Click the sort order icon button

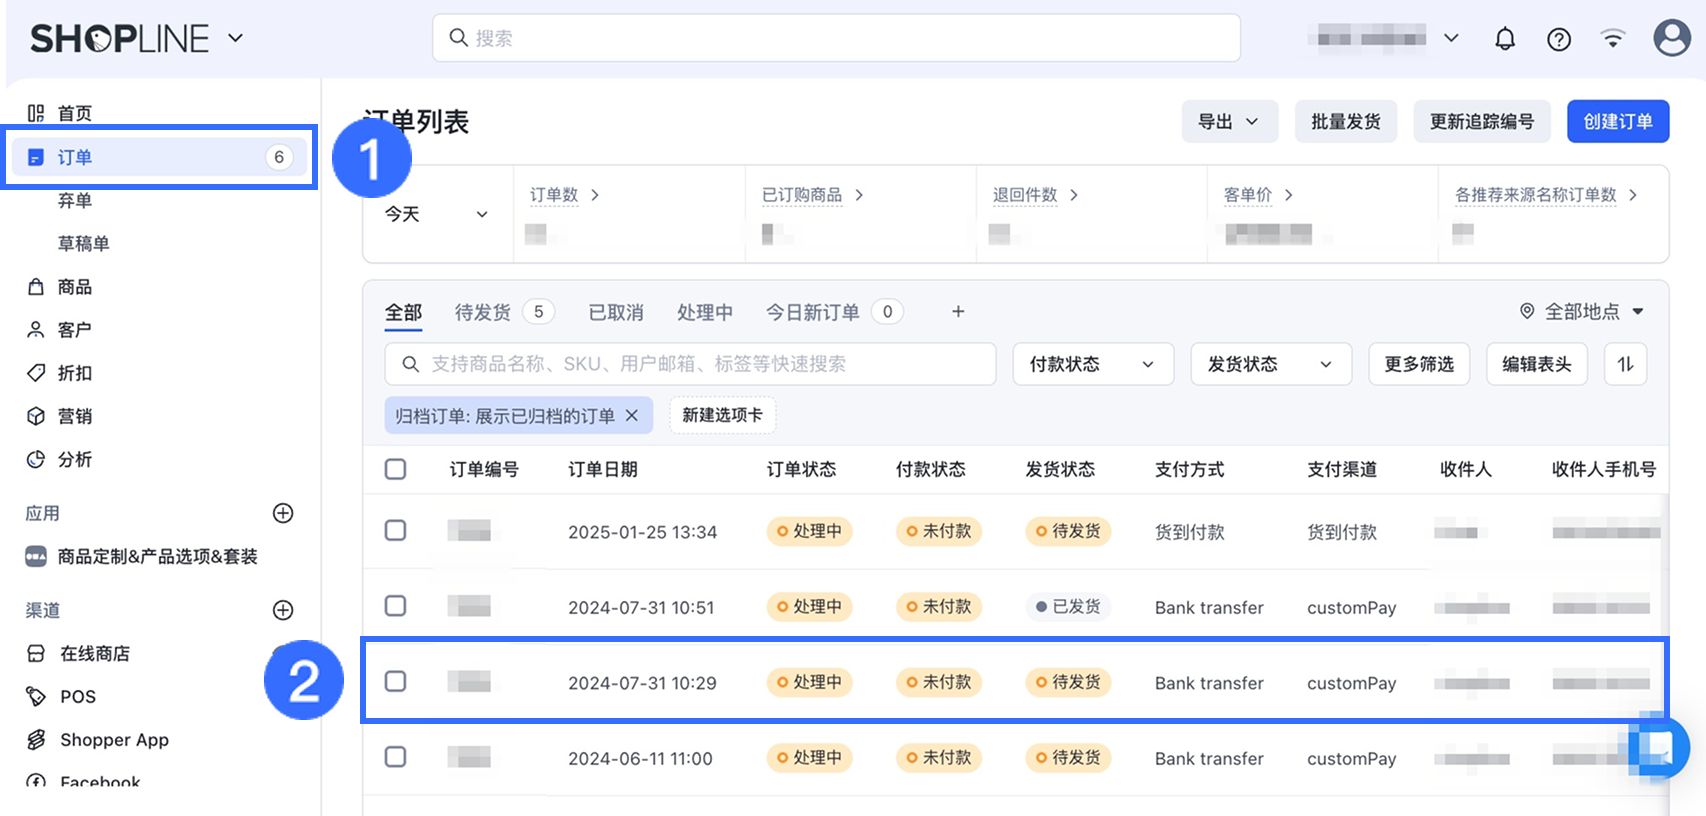tap(1625, 364)
